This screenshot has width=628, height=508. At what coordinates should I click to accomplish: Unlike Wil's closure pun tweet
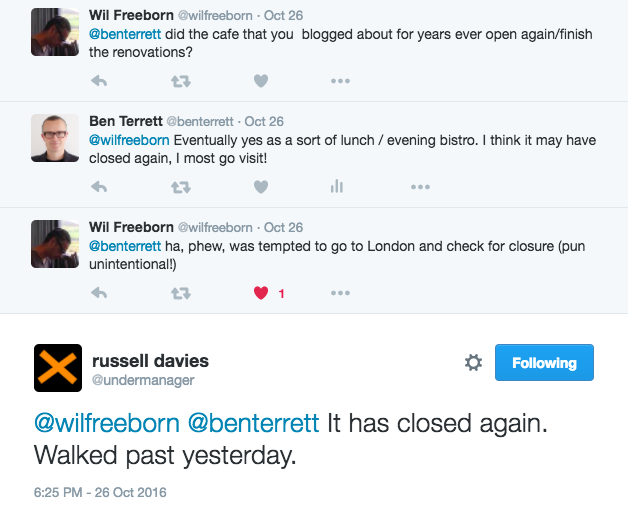262,293
